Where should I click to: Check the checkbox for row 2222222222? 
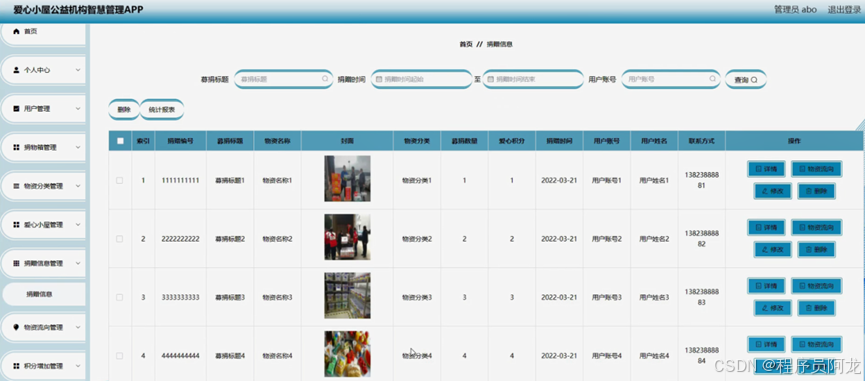(120, 239)
